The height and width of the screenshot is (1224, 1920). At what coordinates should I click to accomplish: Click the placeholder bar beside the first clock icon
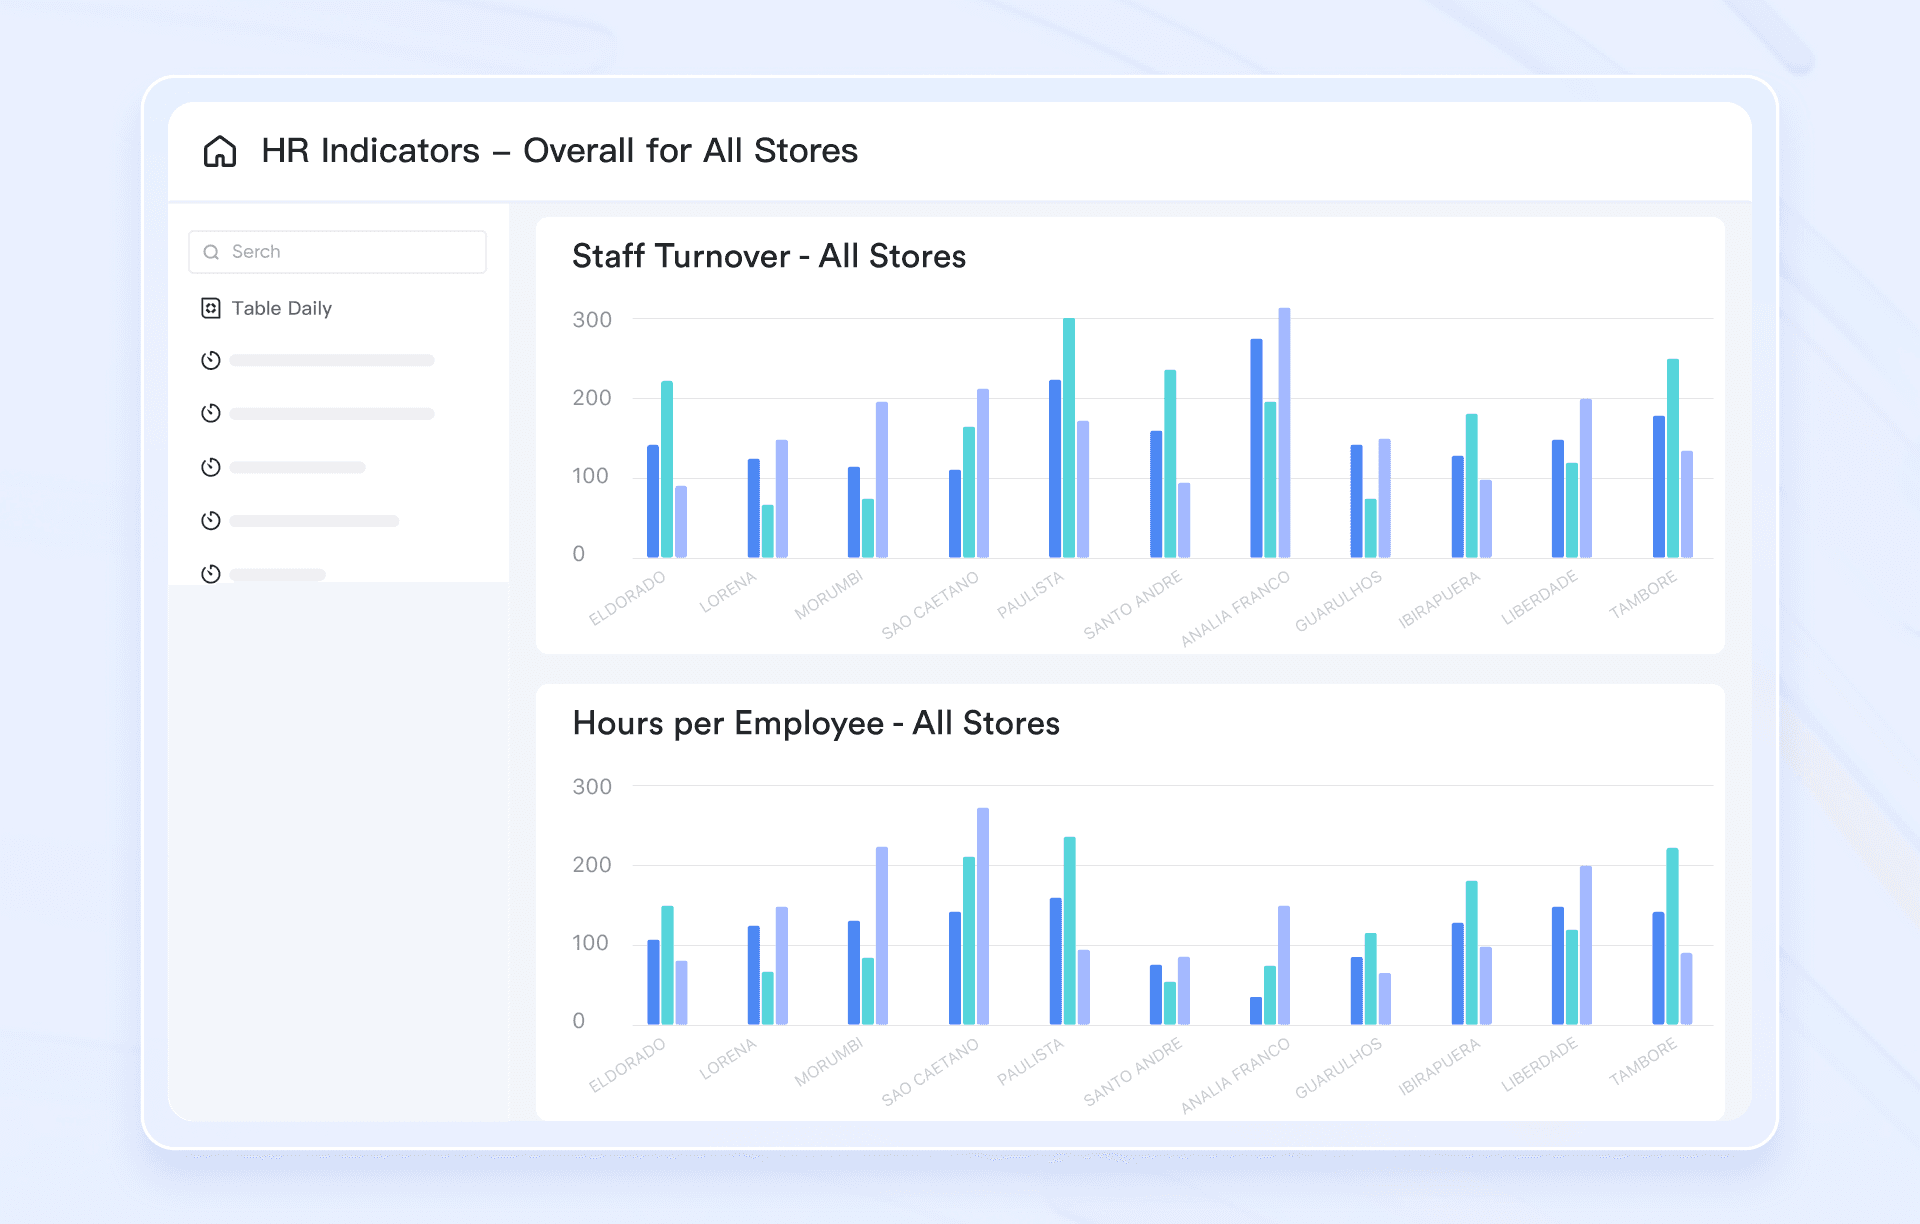(x=332, y=360)
